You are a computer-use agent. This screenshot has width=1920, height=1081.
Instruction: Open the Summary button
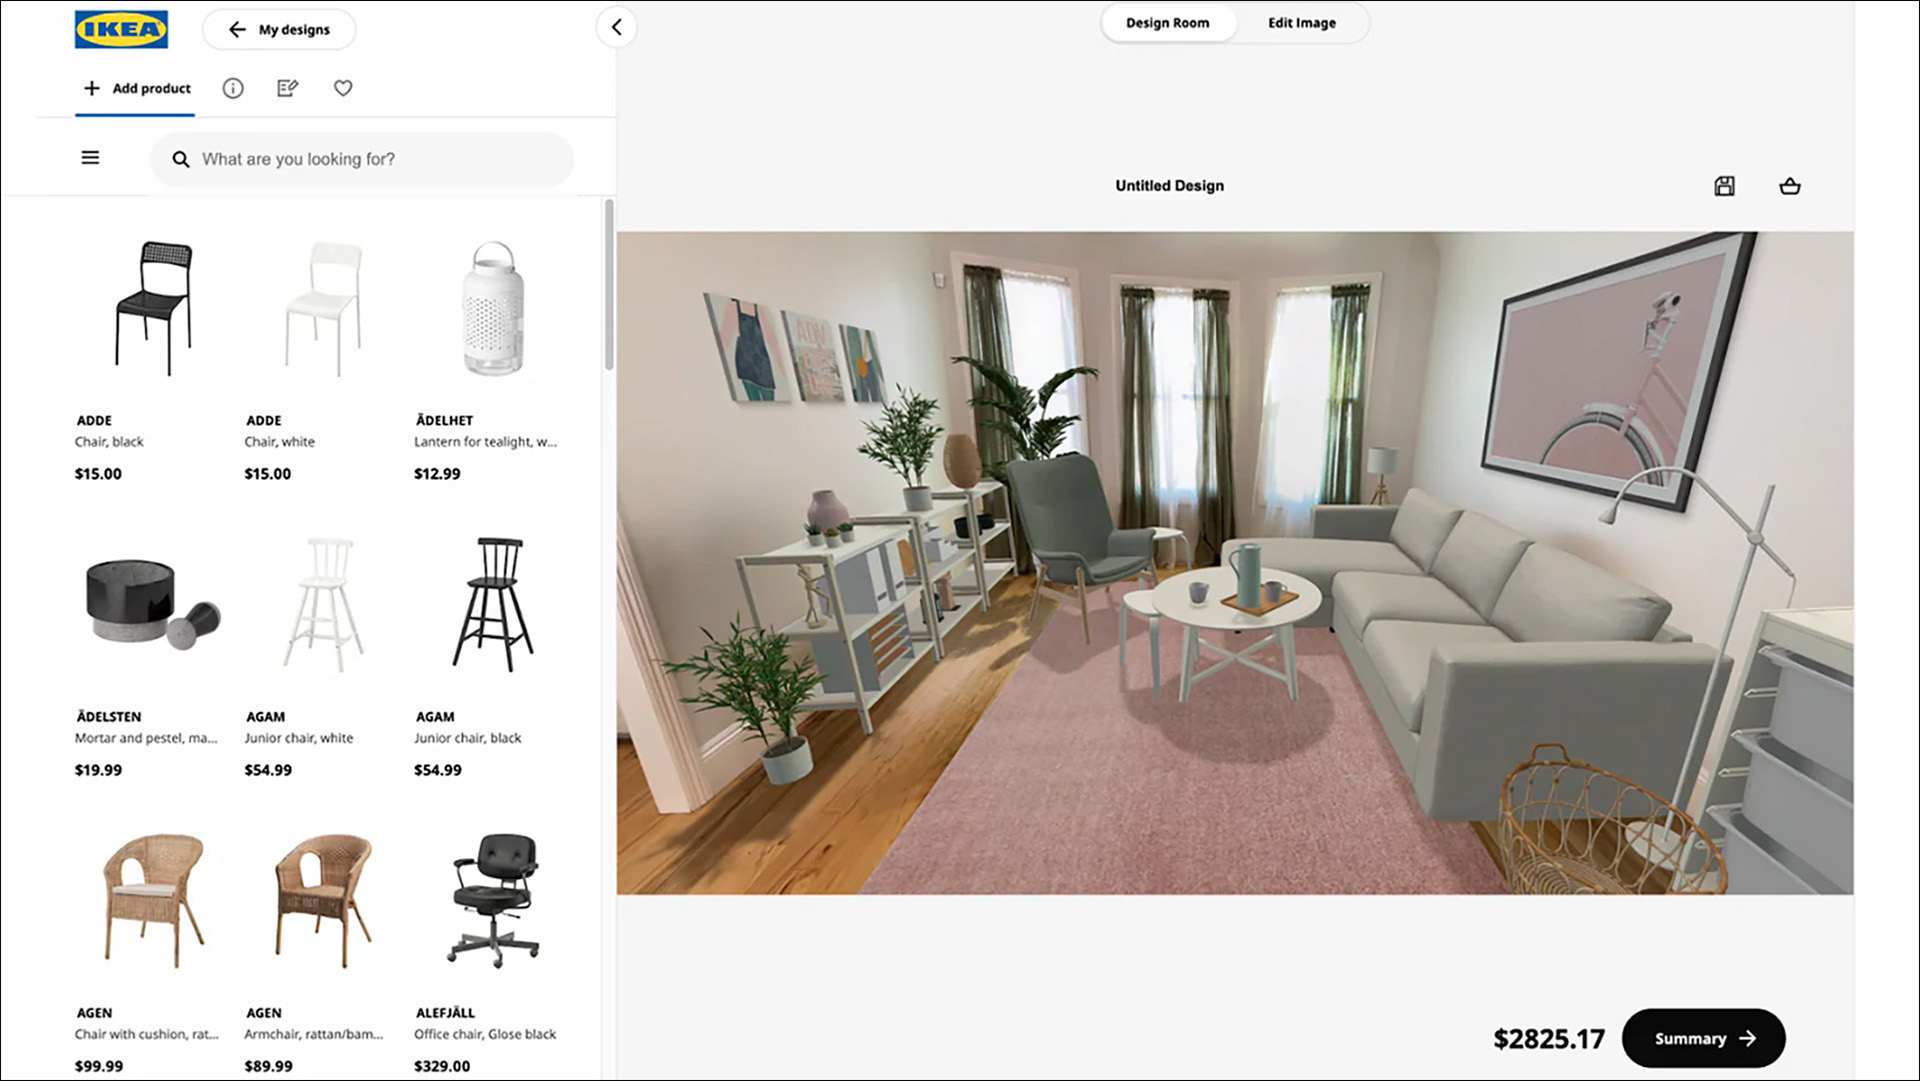click(x=1703, y=1038)
